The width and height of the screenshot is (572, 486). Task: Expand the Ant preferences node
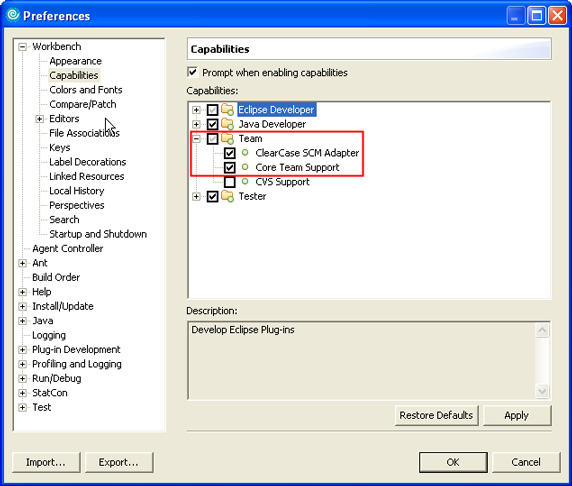pos(23,263)
